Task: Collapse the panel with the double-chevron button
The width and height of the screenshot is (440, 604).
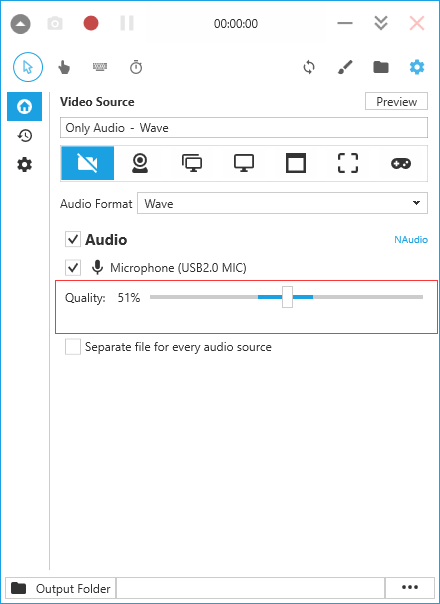Action: 381,23
